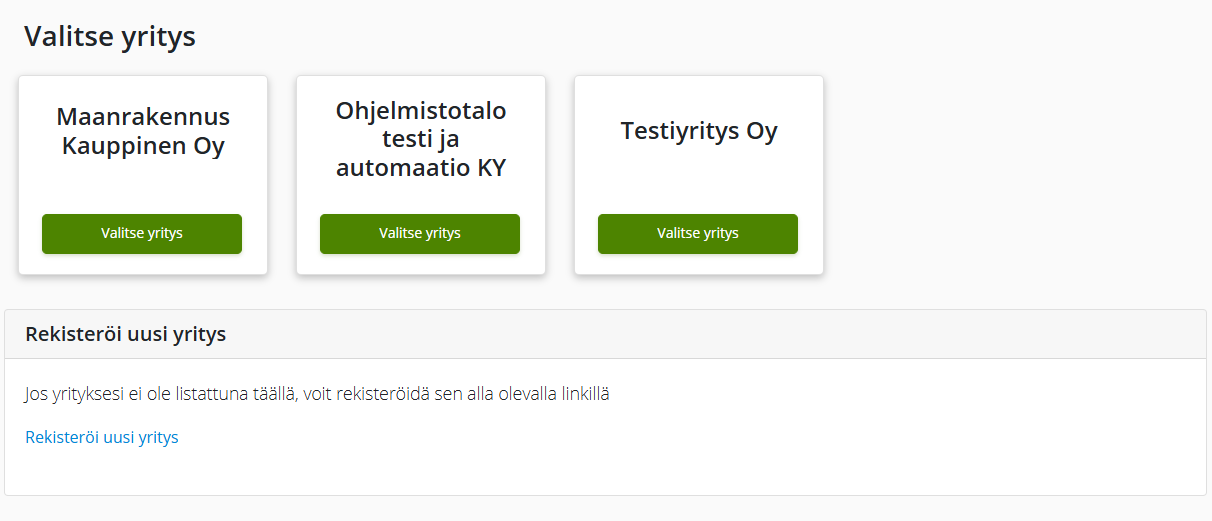Click the Ohjelmistotalo testi ja automaatio KY title

click(x=421, y=139)
